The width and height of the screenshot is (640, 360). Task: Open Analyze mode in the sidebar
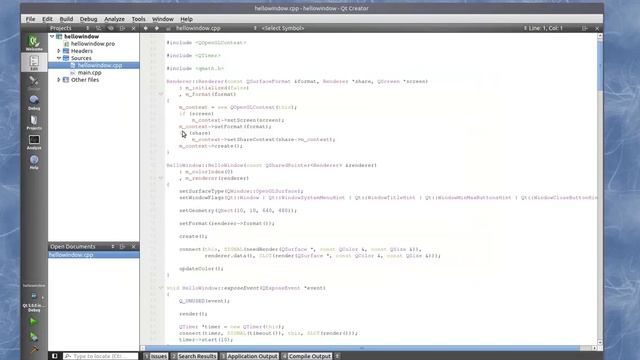click(x=34, y=142)
